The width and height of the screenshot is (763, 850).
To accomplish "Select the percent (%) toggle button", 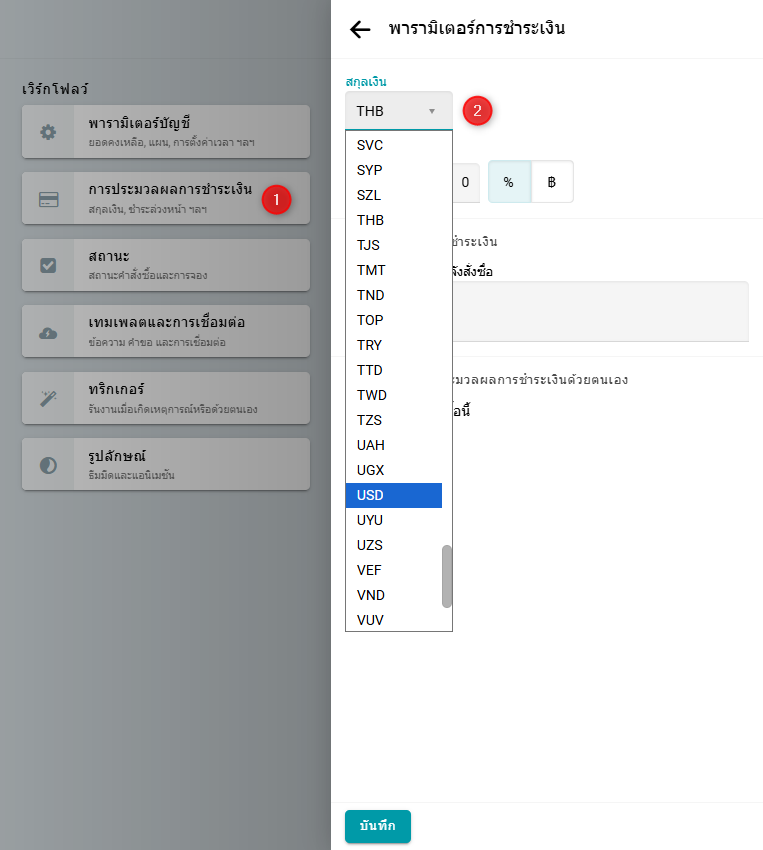I will click(509, 182).
